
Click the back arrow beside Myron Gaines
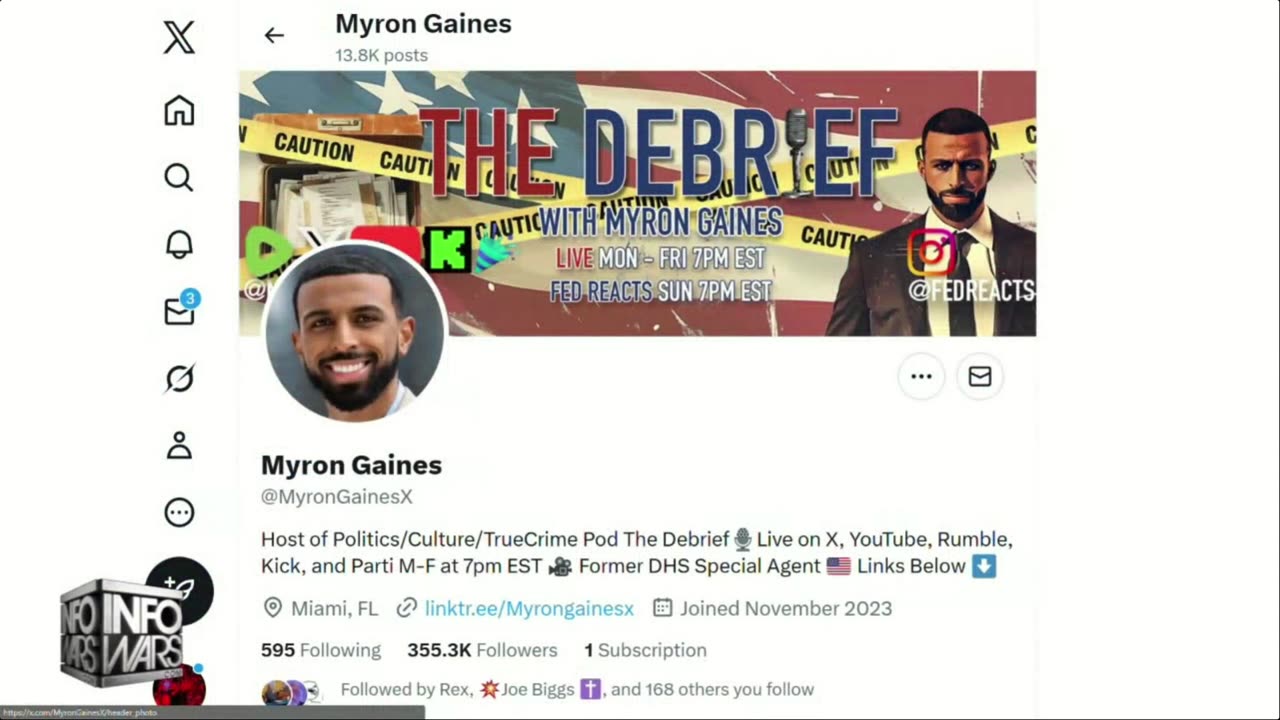(x=274, y=35)
